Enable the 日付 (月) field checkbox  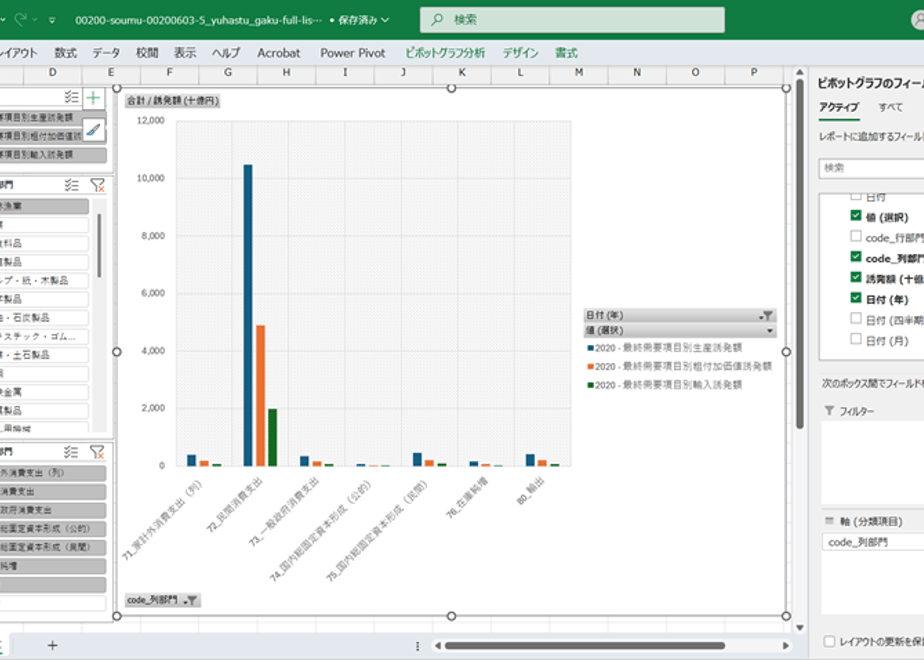(856, 339)
